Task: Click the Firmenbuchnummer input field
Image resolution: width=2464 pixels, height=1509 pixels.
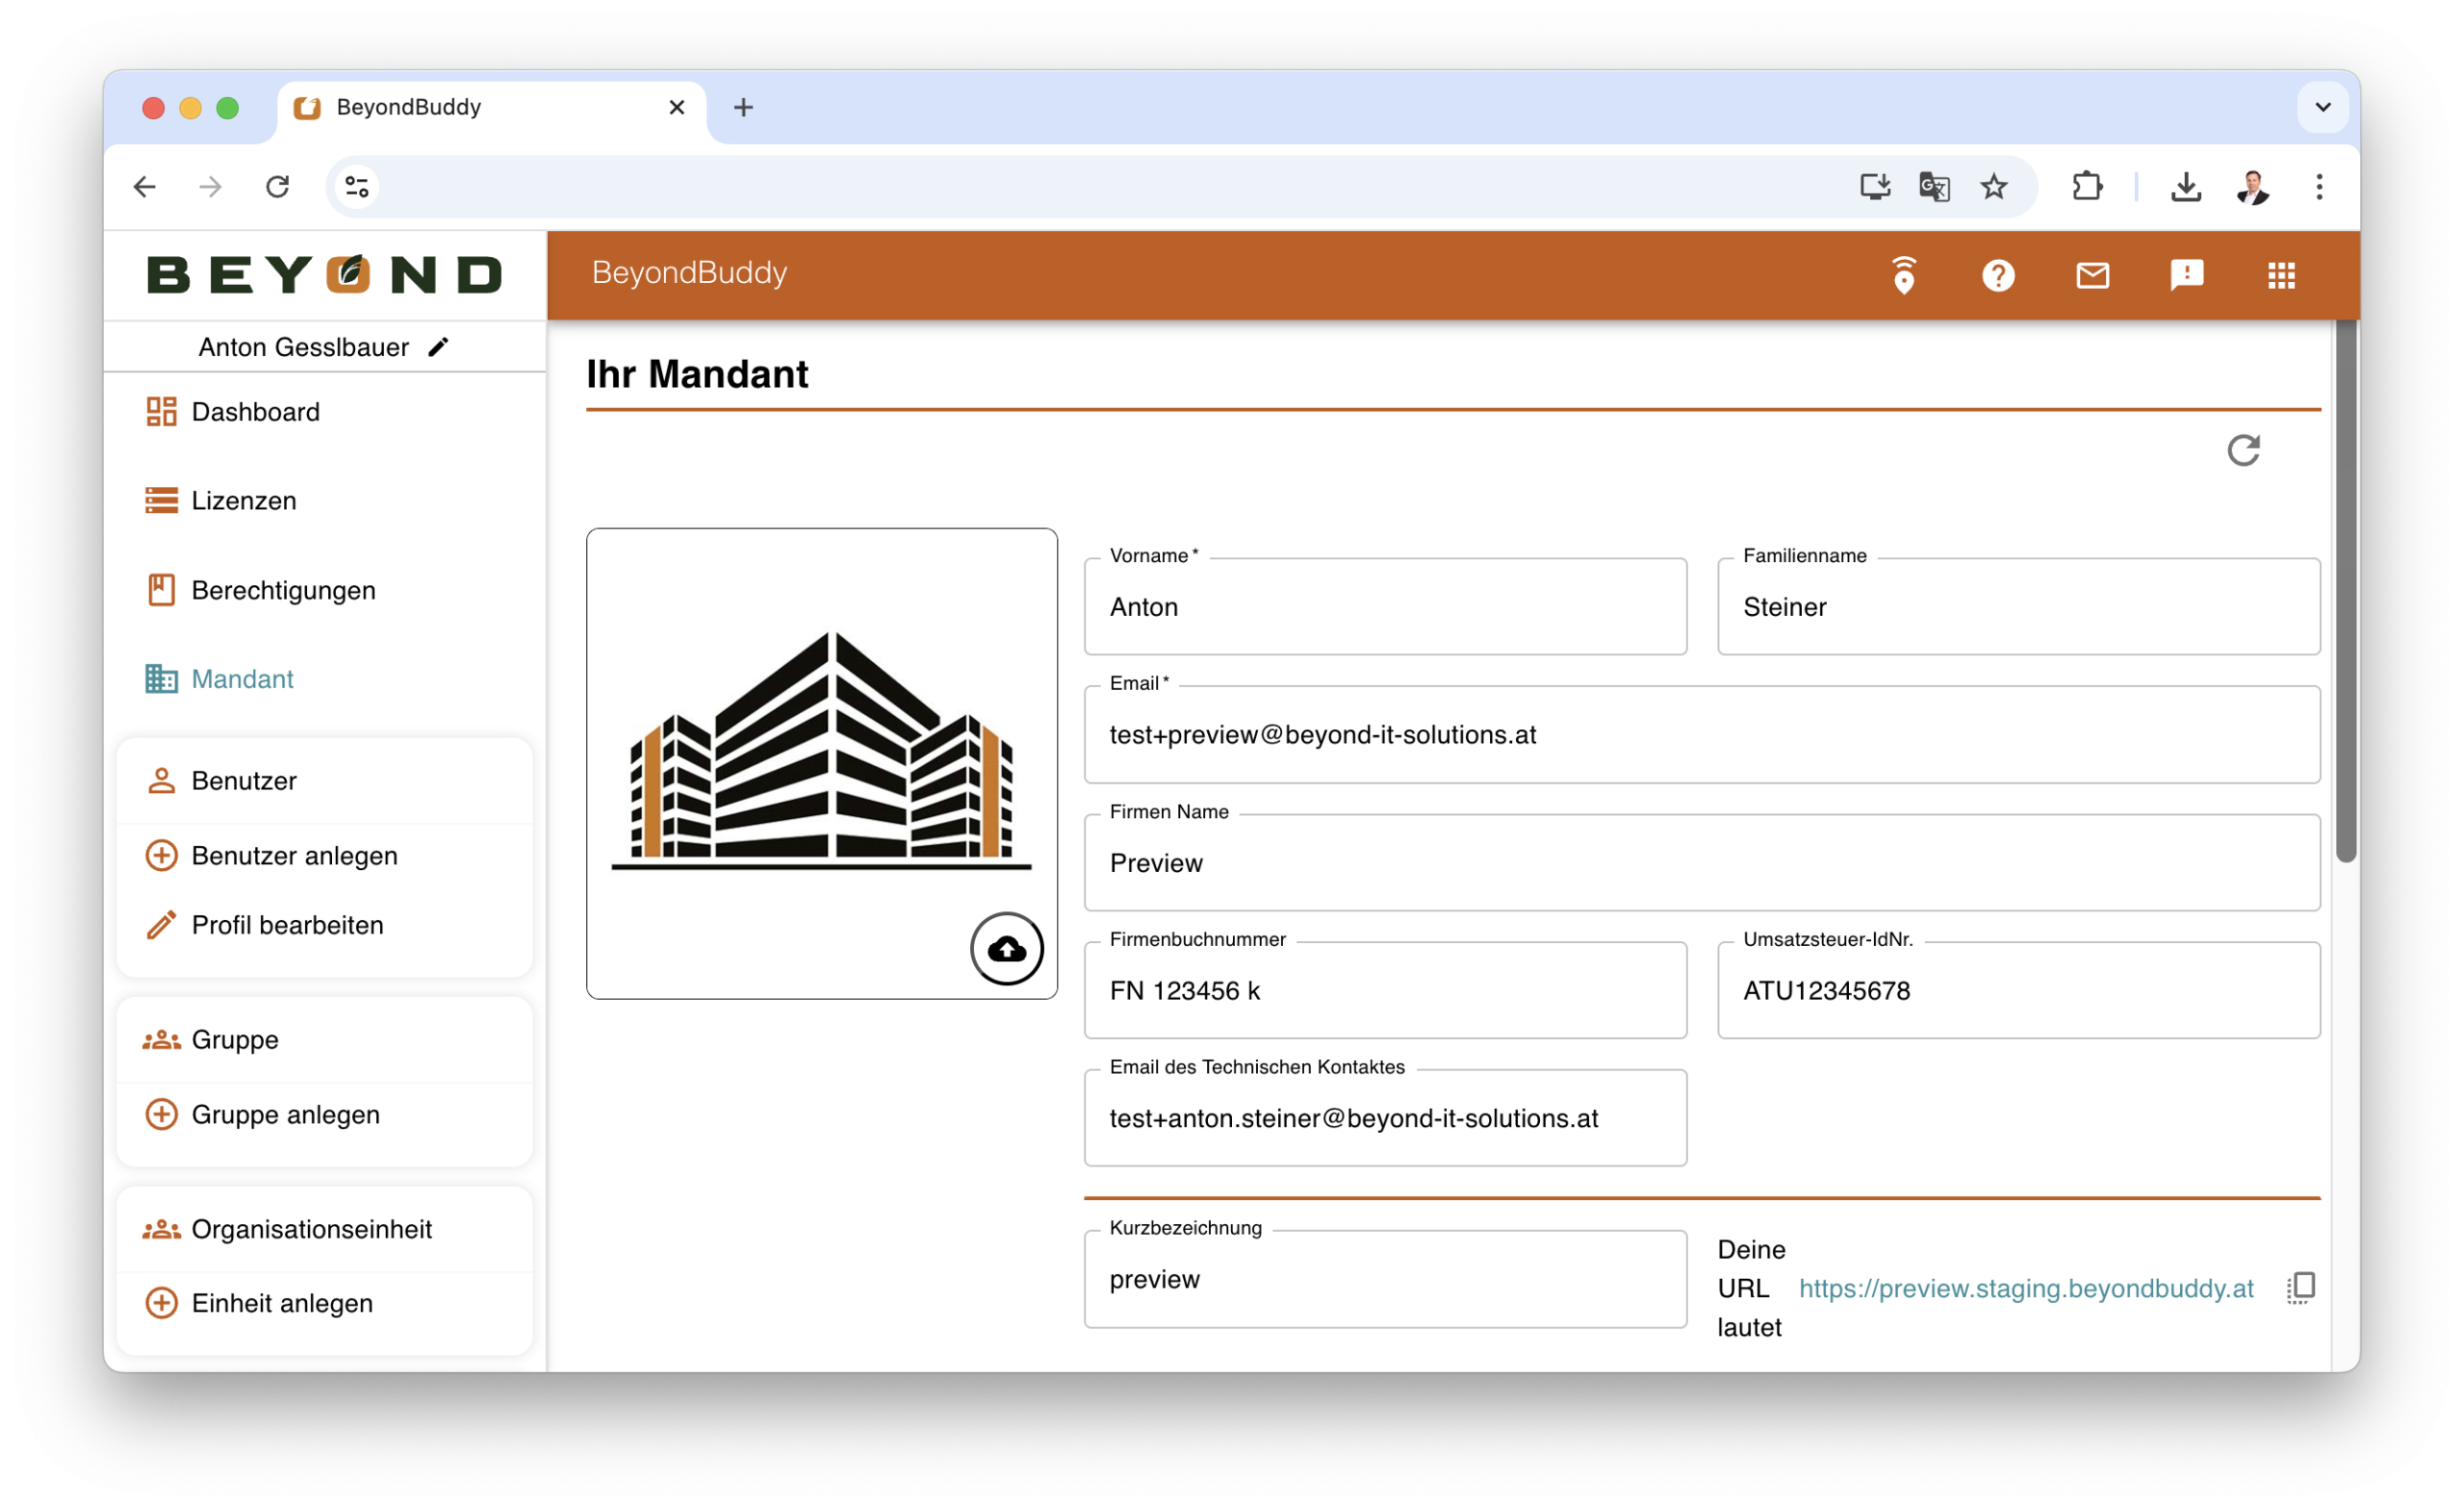Action: [x=1384, y=990]
